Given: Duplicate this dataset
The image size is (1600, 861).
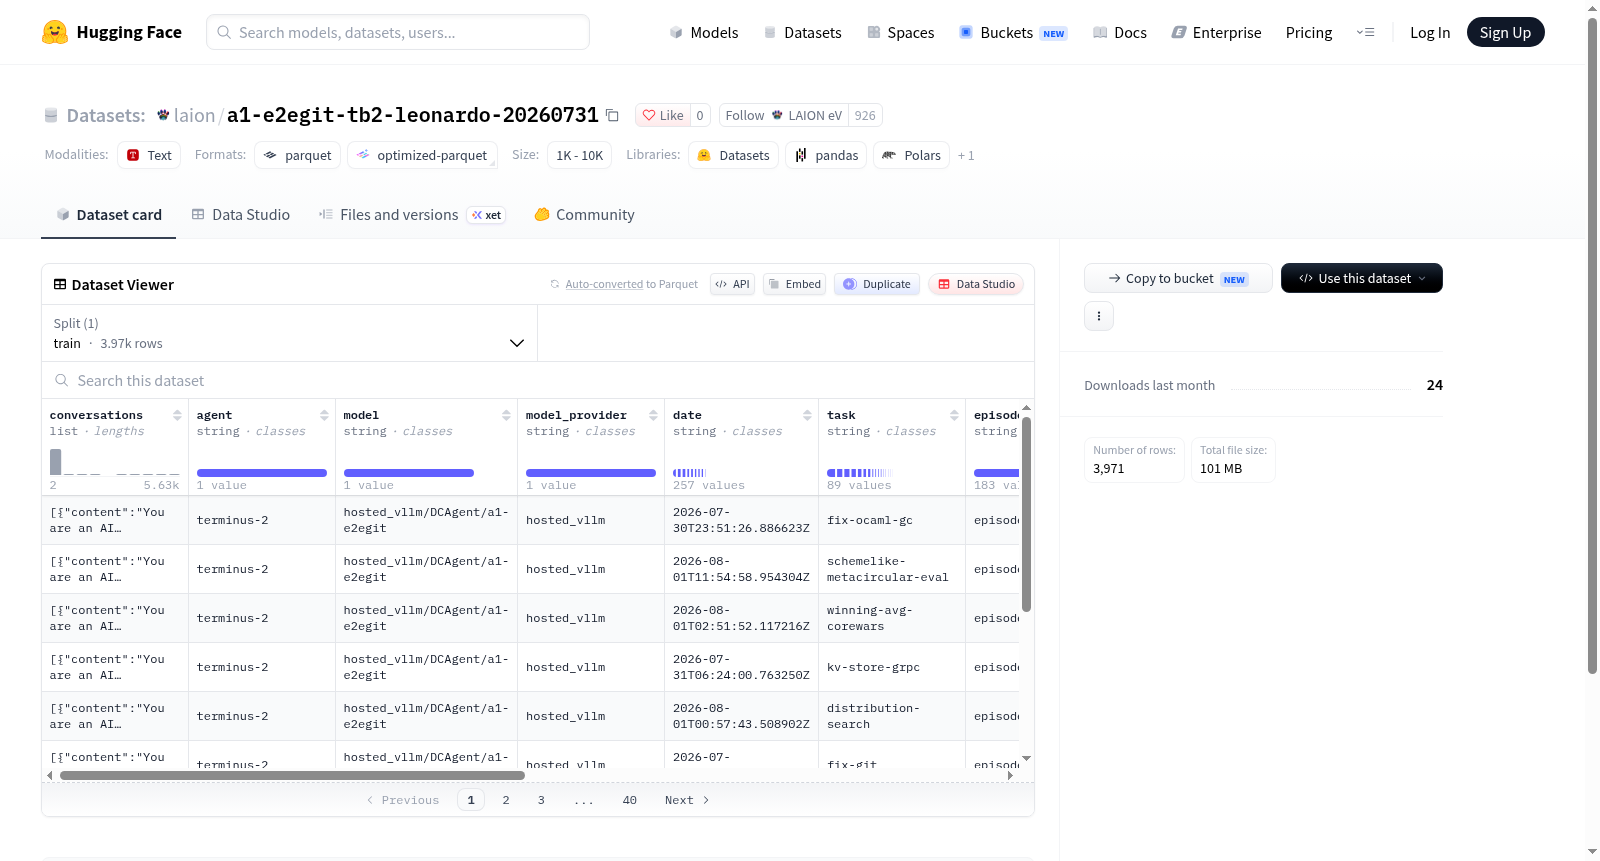Looking at the screenshot, I should click(x=877, y=284).
